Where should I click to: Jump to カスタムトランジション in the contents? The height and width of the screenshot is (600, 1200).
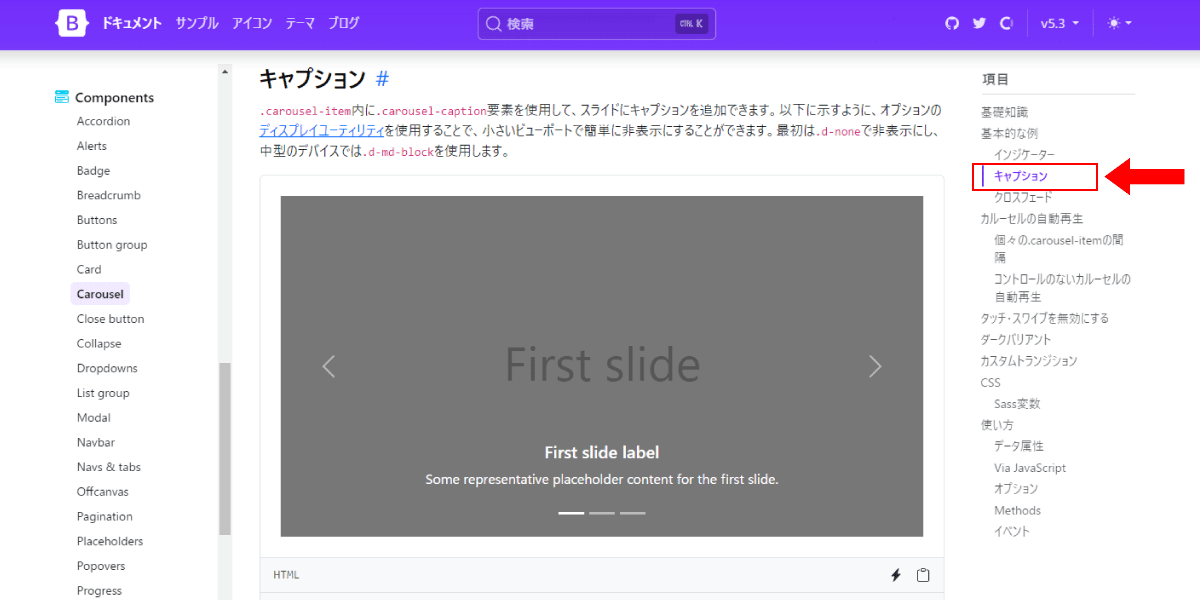[x=1029, y=361]
